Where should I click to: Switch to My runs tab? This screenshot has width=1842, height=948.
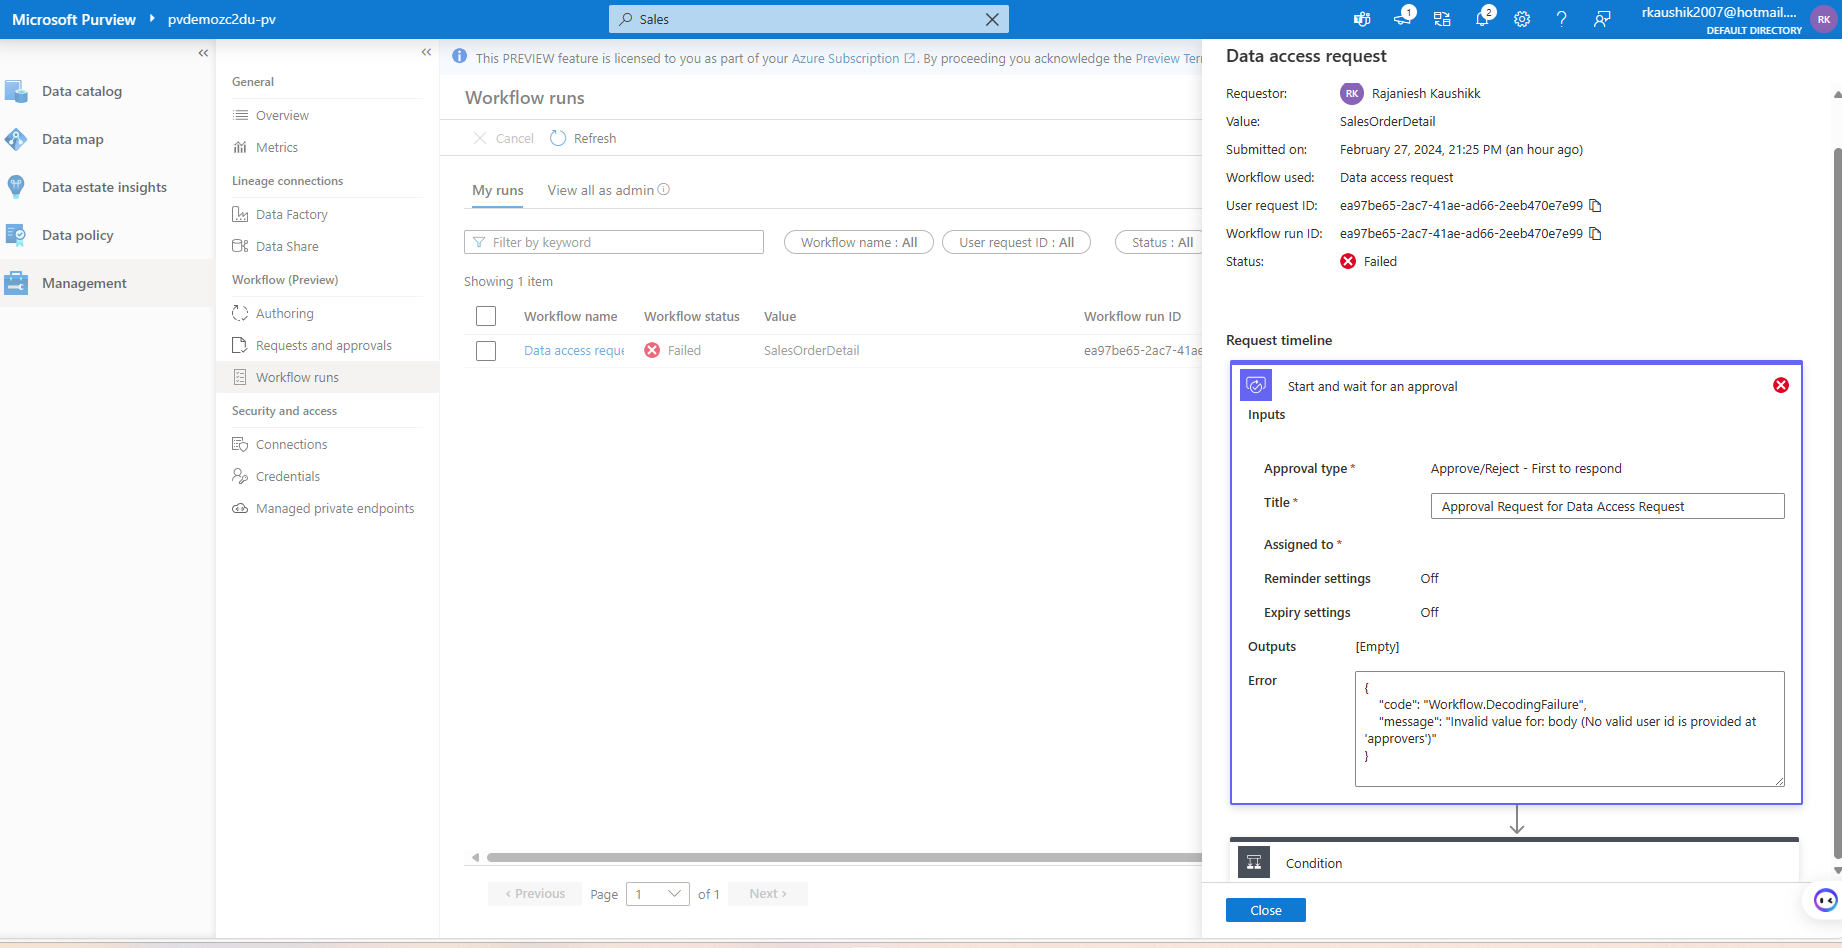click(x=498, y=190)
